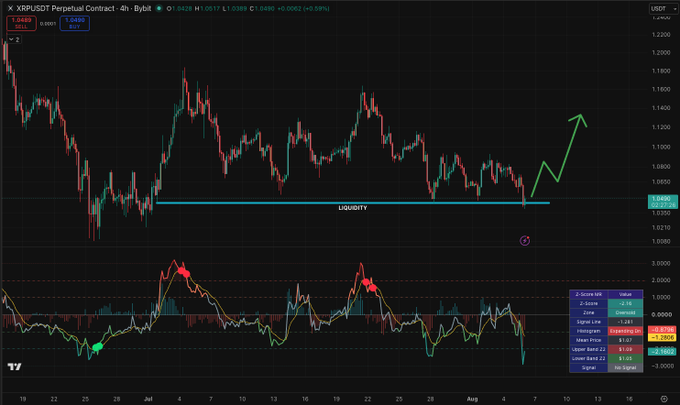Click the red -0.8796 histogram value label
This screenshot has height=405, width=680.
[x=661, y=330]
